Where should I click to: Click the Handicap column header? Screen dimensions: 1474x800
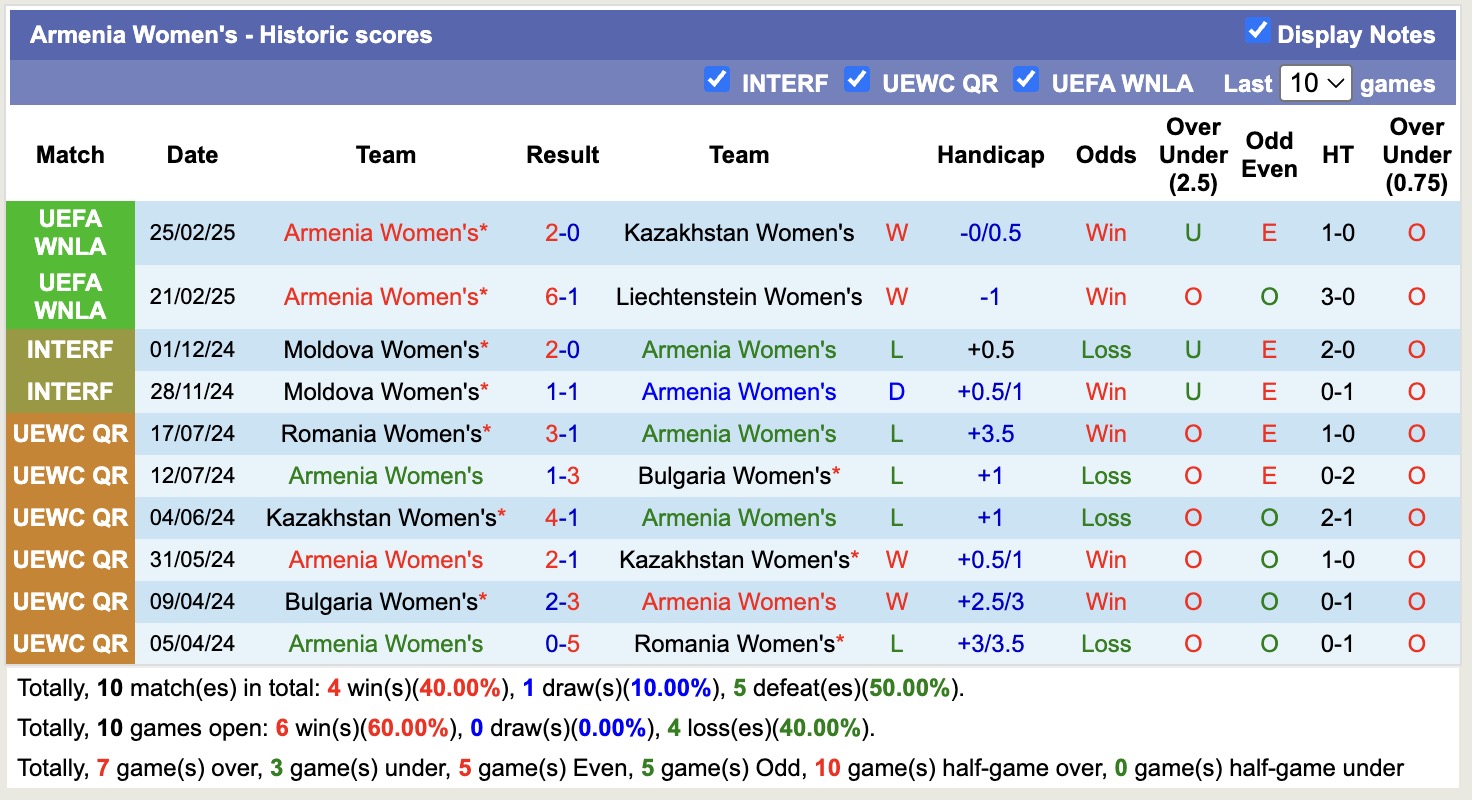(x=990, y=155)
